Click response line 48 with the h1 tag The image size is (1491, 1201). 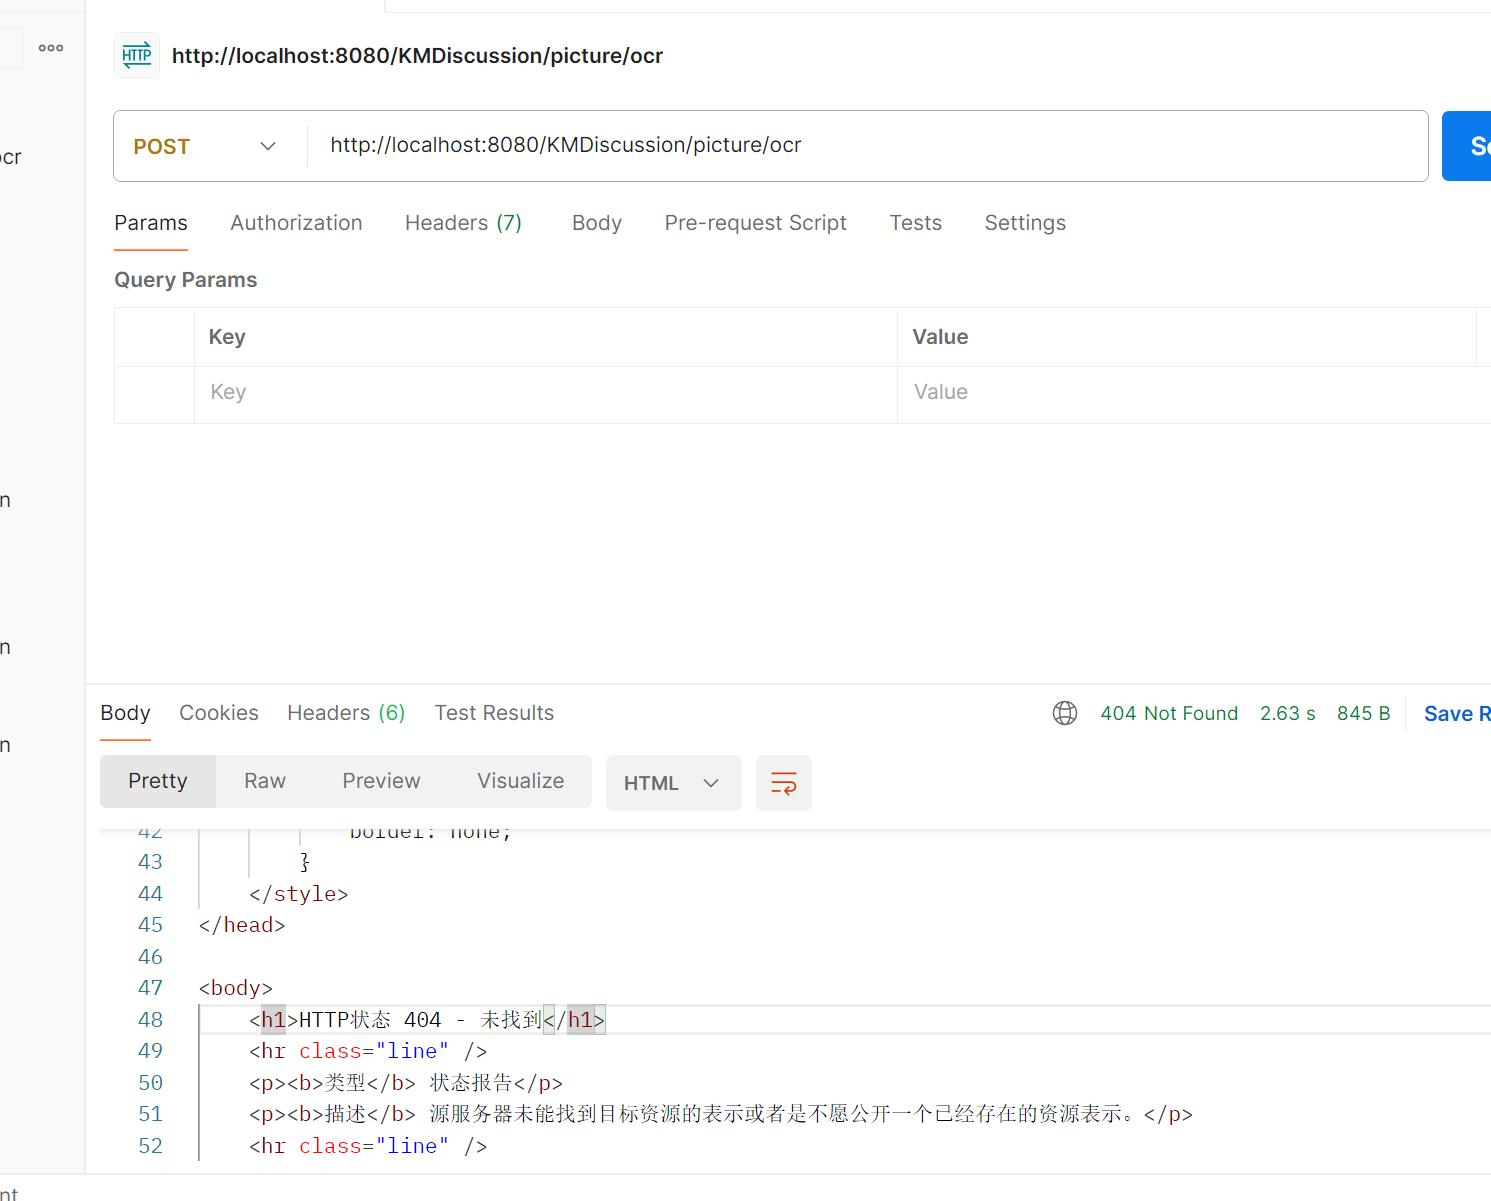(x=427, y=1020)
